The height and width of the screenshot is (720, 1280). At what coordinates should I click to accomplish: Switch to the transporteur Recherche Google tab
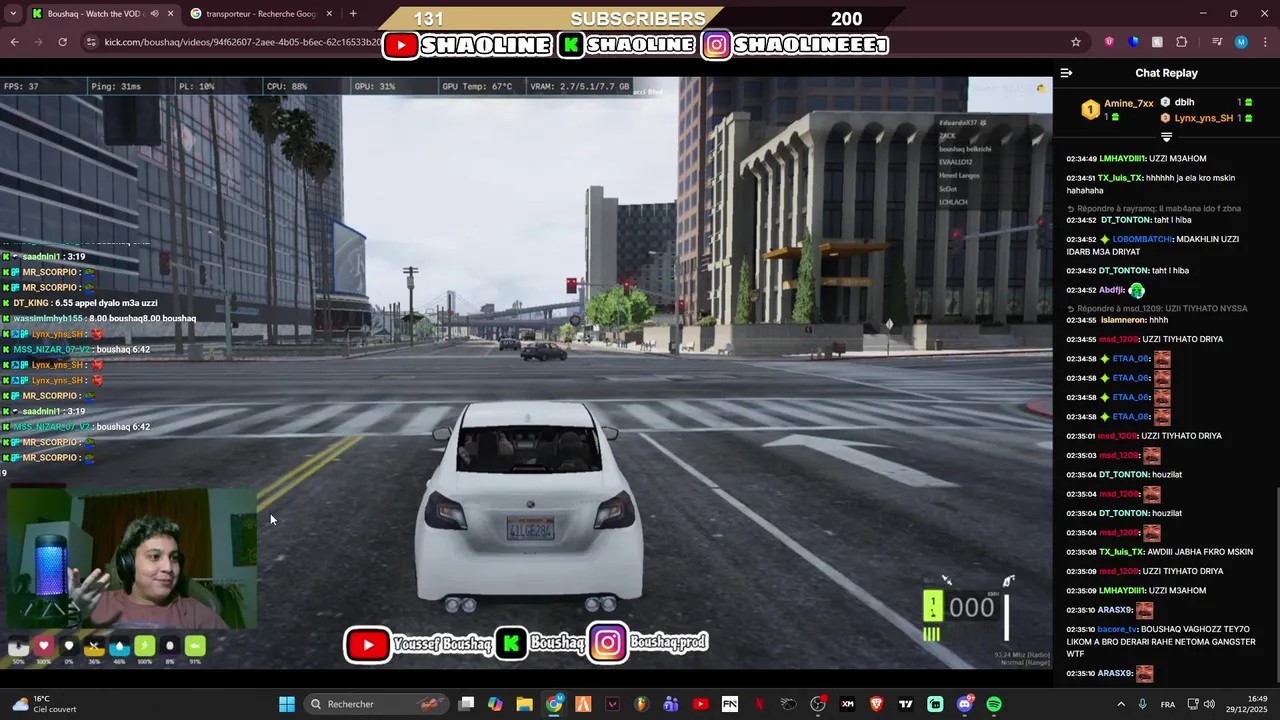pos(262,14)
